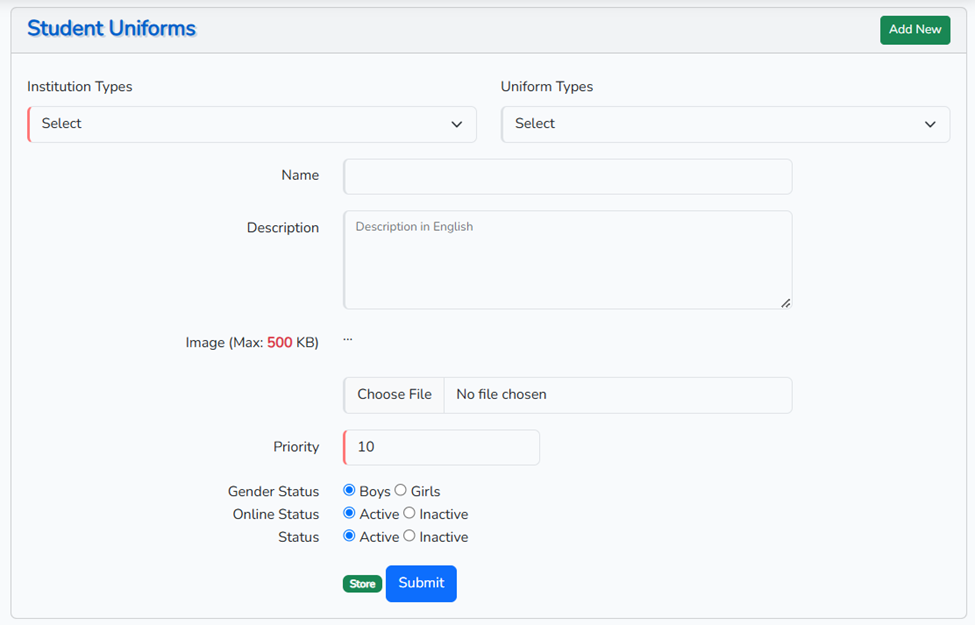
Task: Choose Inactive for the Status row
Action: coord(409,537)
